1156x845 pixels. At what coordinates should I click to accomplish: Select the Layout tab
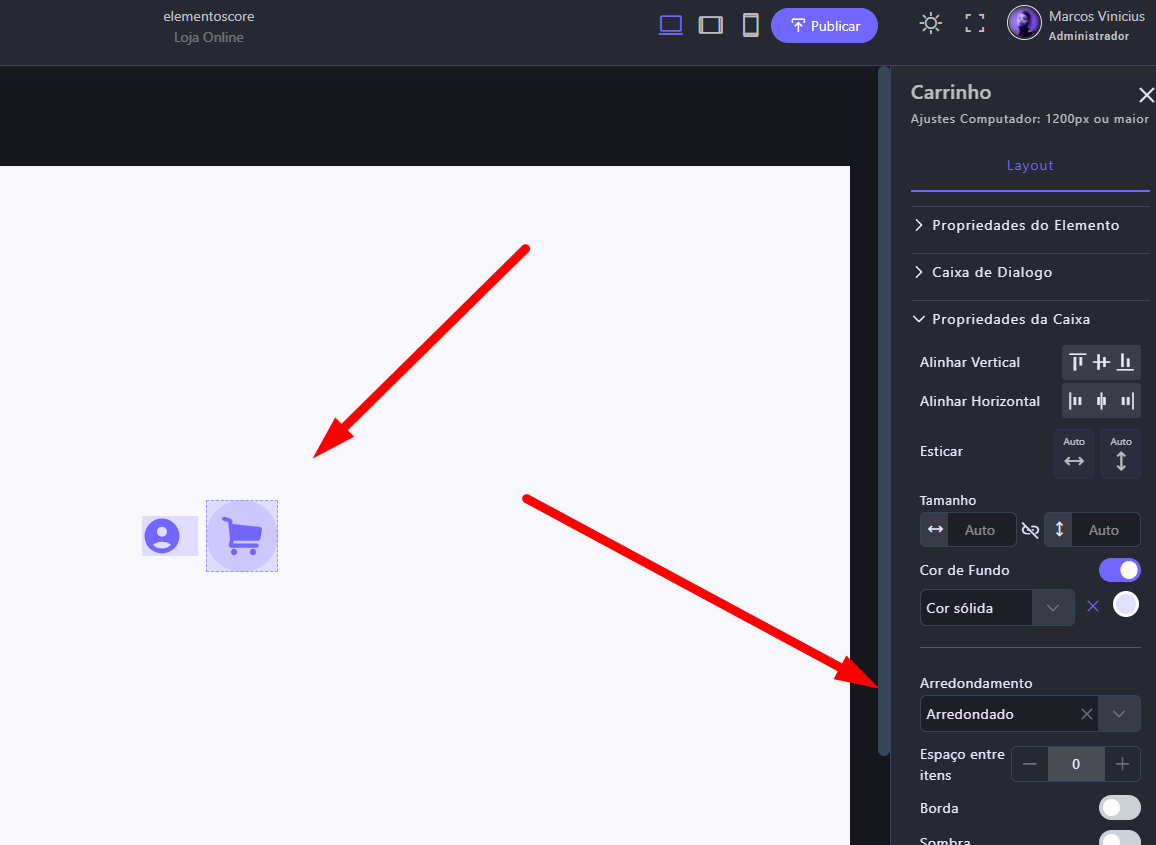tap(1030, 165)
